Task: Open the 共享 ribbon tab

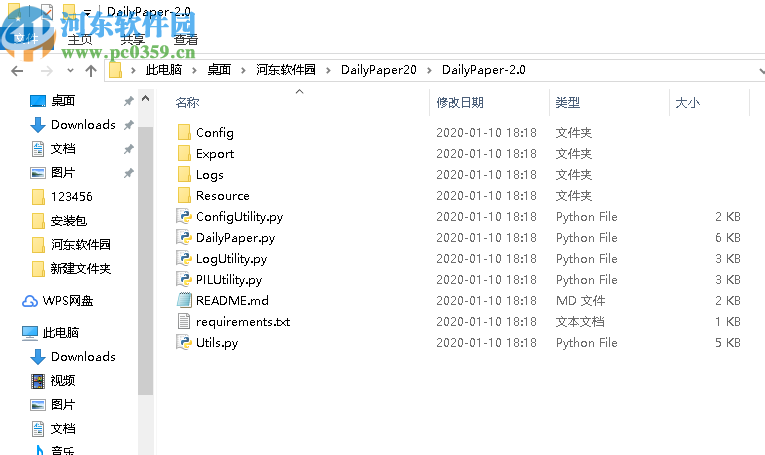Action: click(133, 40)
